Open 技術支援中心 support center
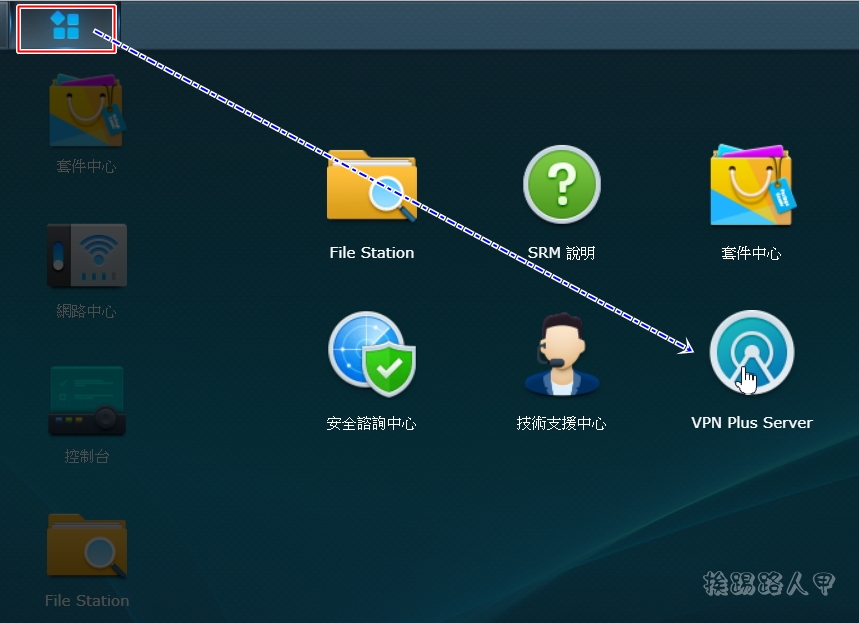The image size is (859, 623). (562, 354)
